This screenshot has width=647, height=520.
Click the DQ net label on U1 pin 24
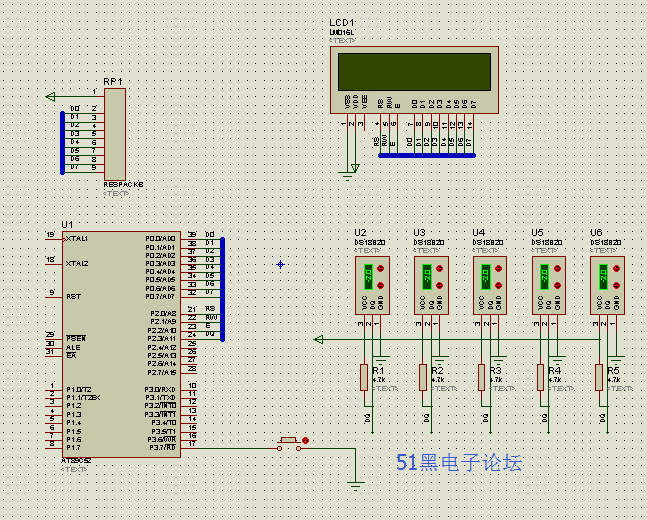[x=210, y=333]
